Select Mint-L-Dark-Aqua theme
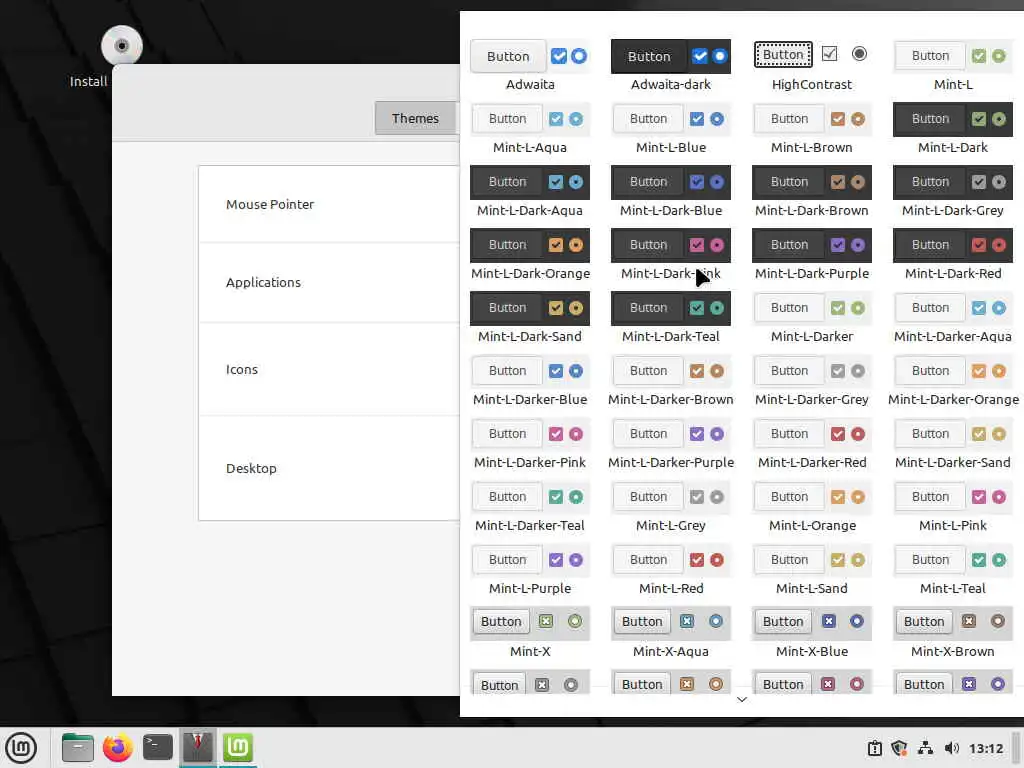 click(x=530, y=192)
